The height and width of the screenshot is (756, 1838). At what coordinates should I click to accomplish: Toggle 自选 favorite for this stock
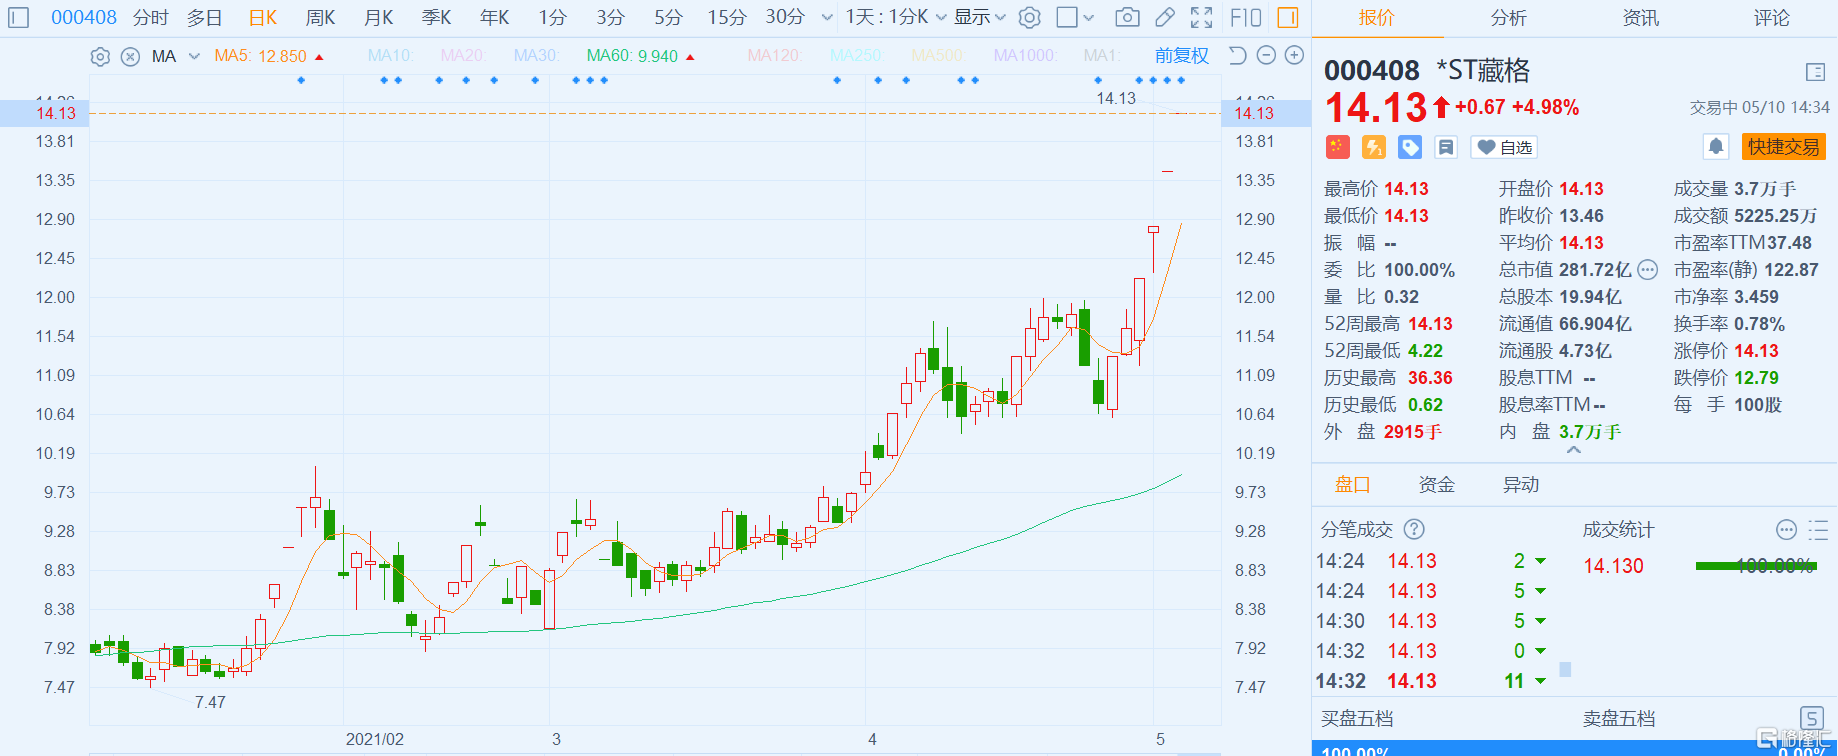[1505, 147]
